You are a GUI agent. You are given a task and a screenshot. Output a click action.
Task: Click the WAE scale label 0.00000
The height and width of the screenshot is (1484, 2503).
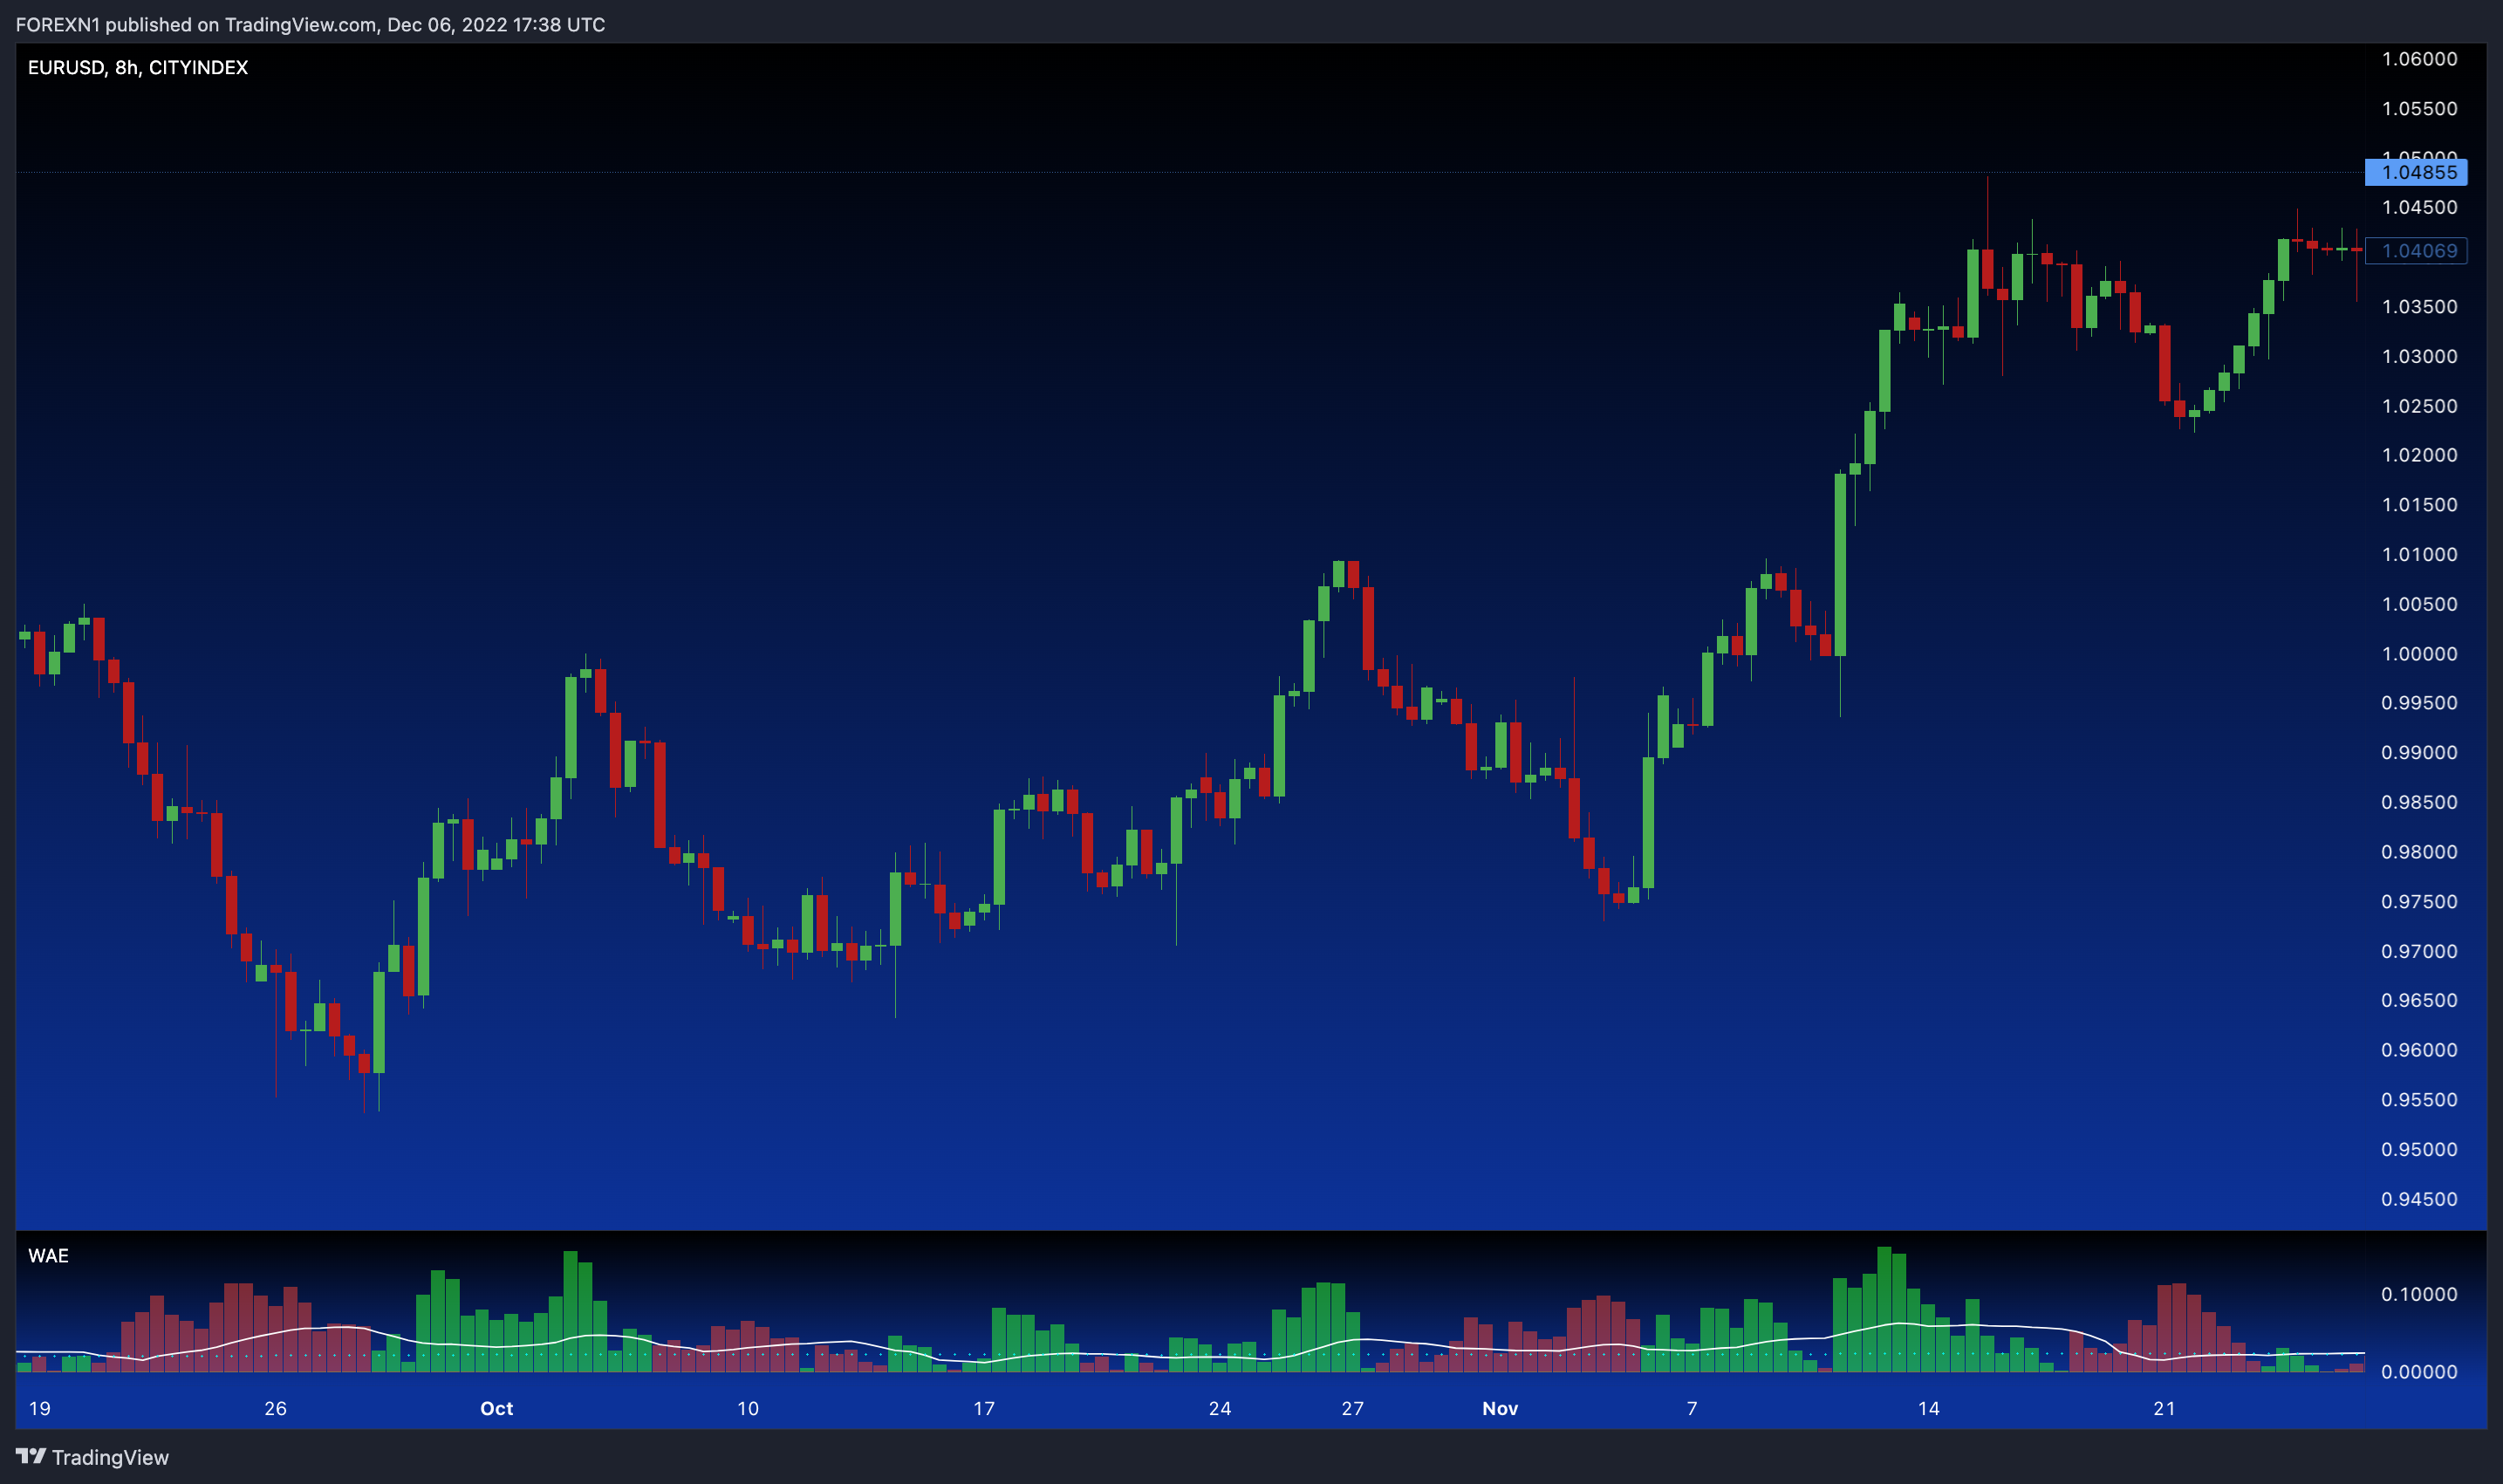(x=2419, y=1372)
